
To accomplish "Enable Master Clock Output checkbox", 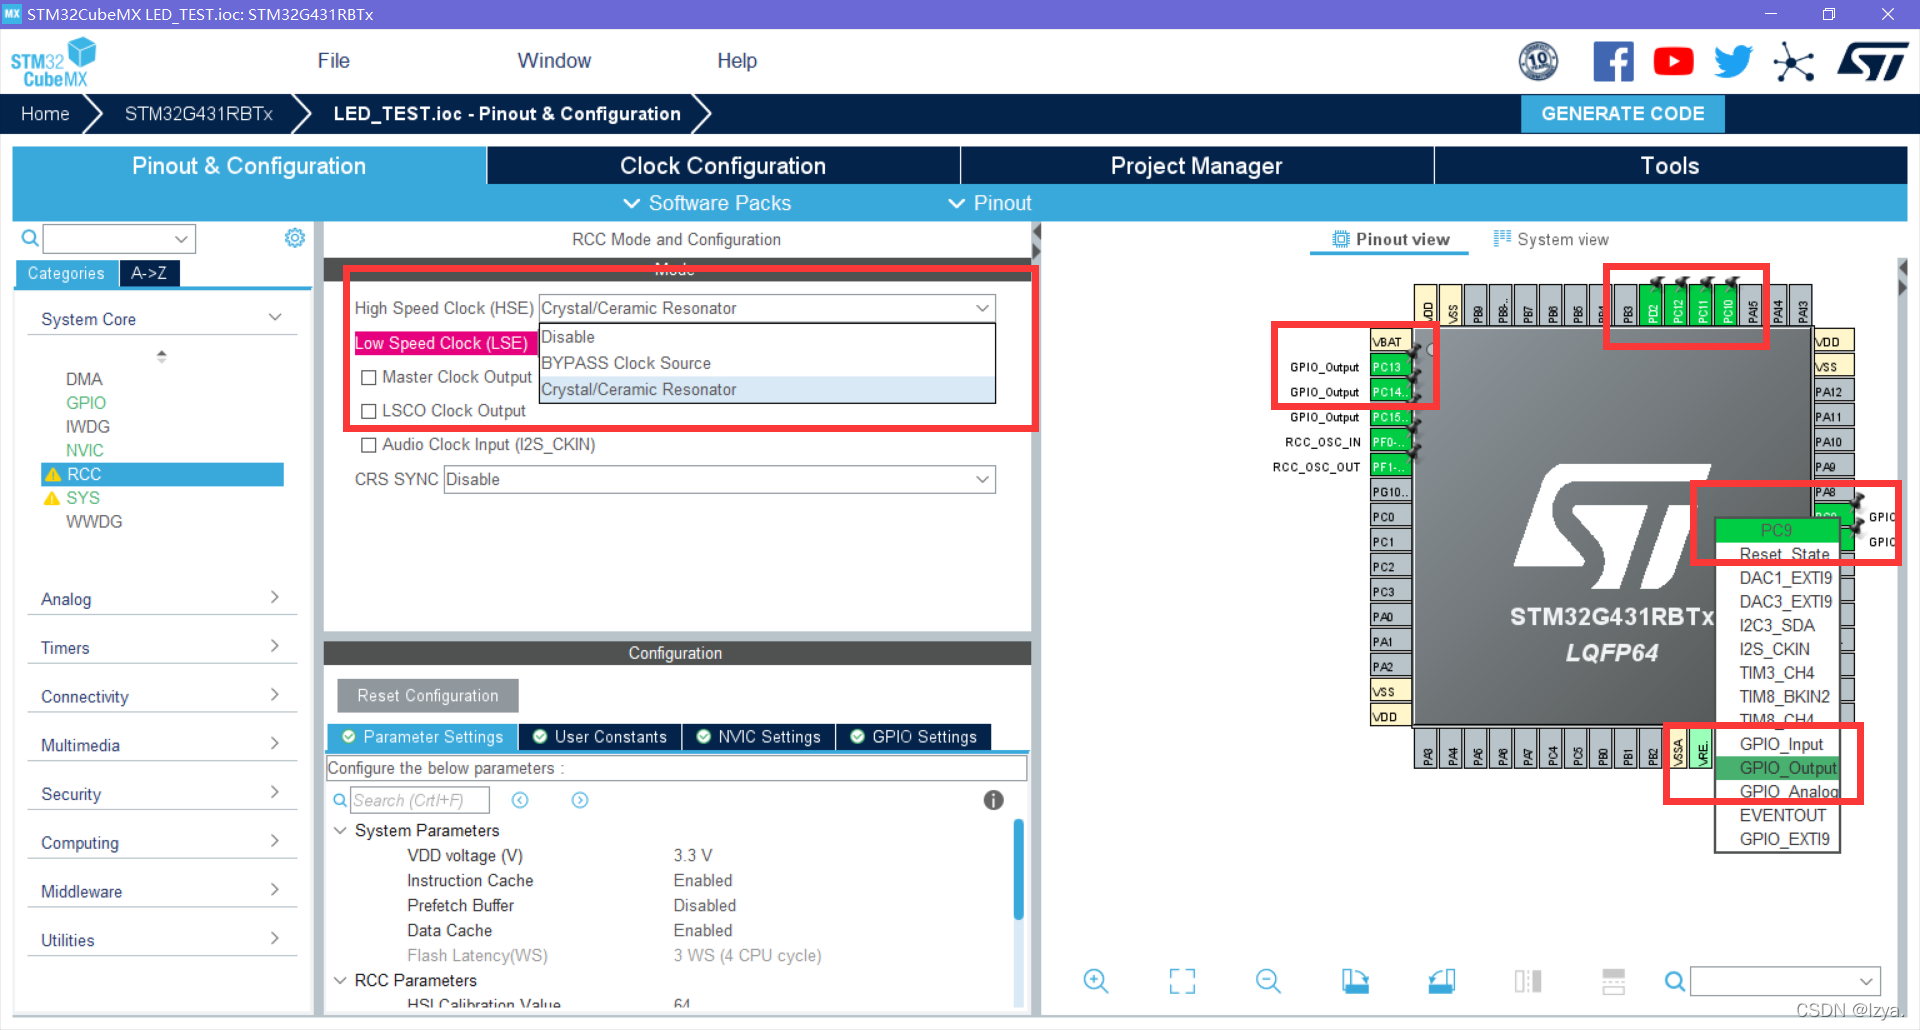I will point(369,377).
